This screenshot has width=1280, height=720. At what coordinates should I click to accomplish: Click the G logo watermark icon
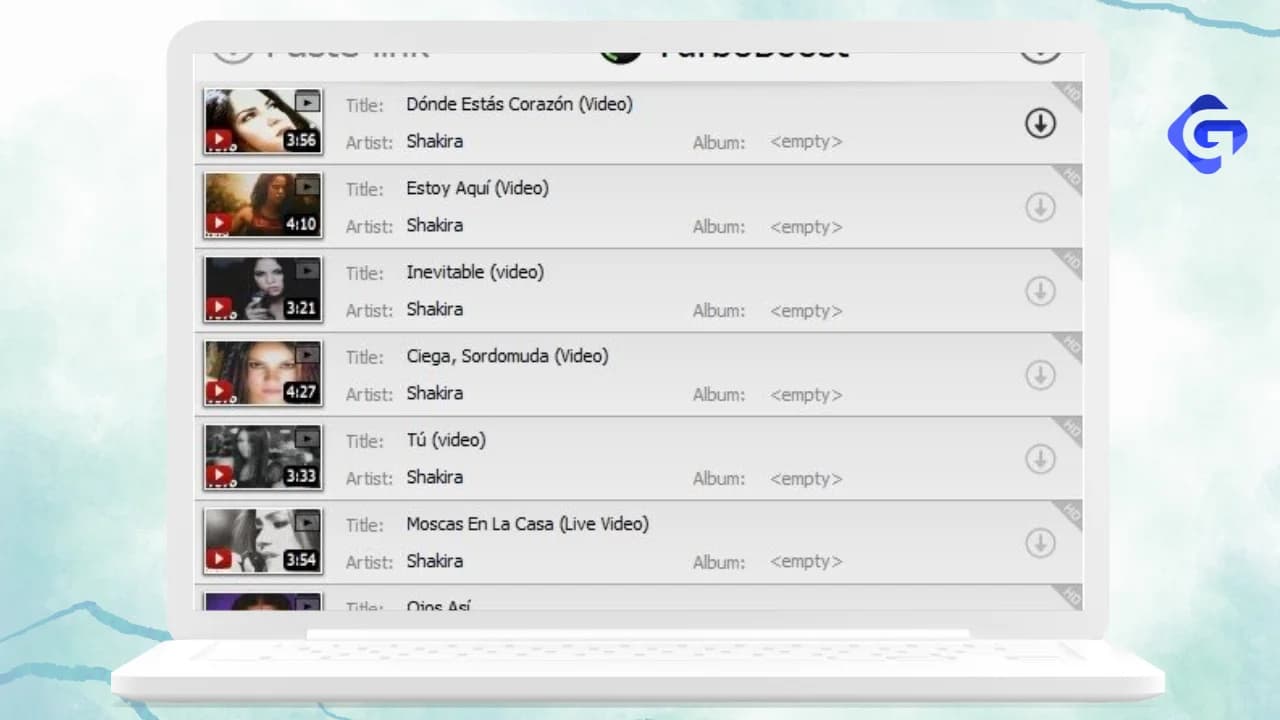pos(1207,134)
